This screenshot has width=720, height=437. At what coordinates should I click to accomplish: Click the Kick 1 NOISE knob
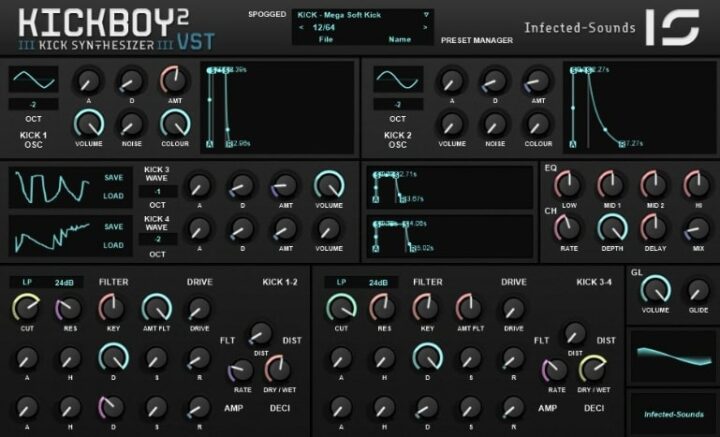(x=131, y=123)
